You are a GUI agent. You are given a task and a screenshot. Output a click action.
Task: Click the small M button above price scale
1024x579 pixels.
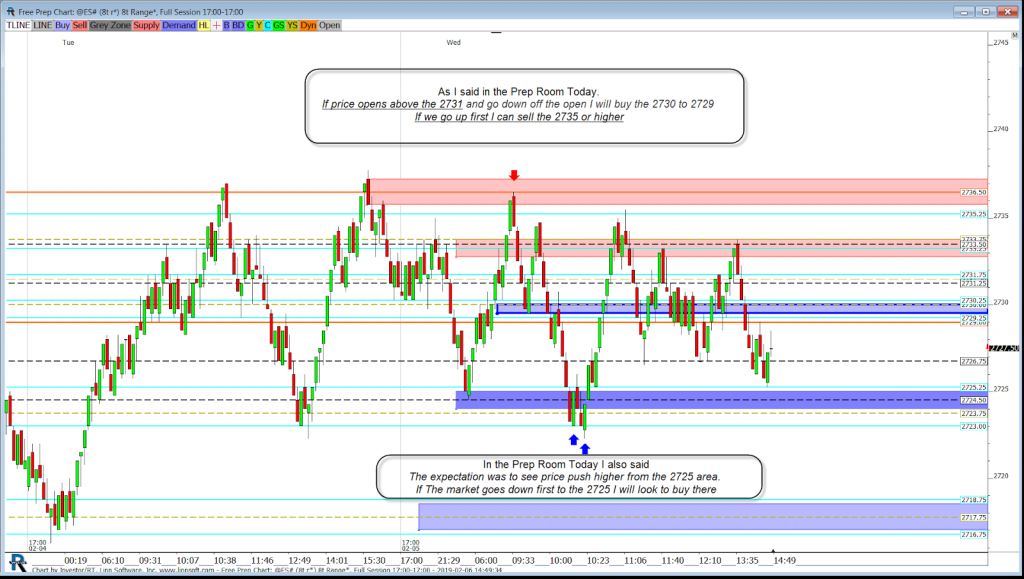click(x=1015, y=35)
